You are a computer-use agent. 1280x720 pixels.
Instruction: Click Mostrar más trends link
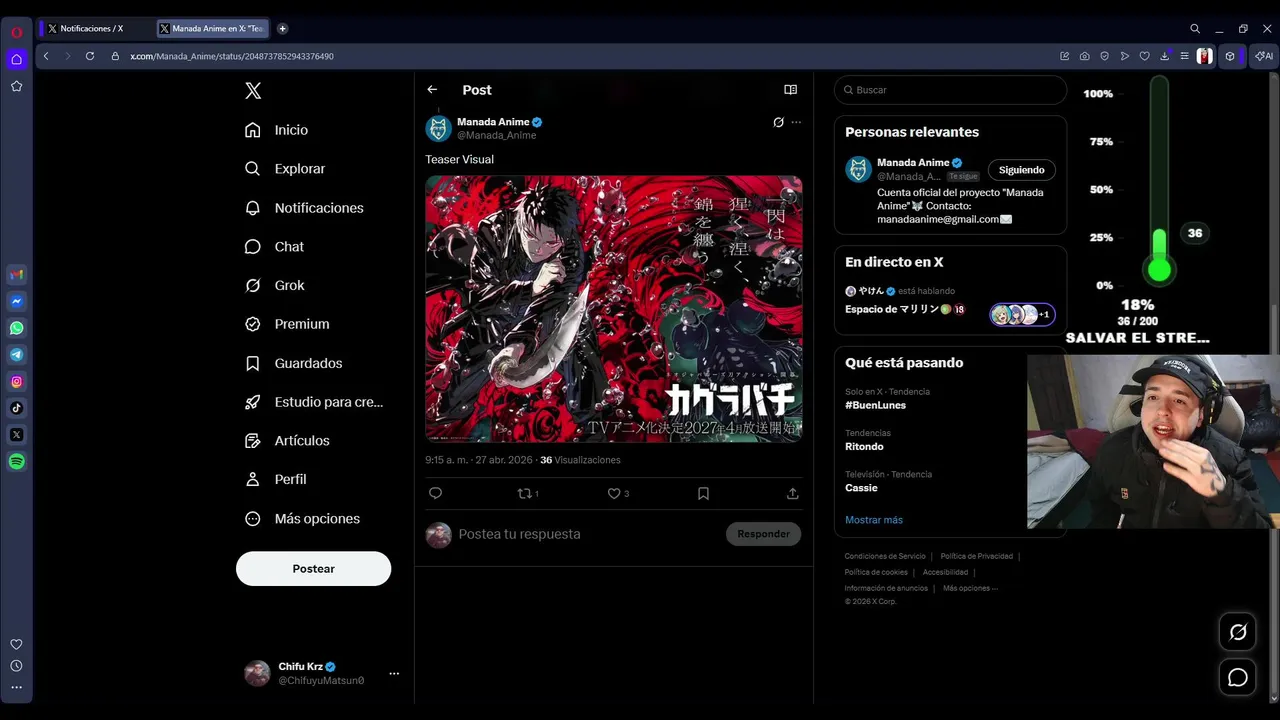tap(874, 520)
